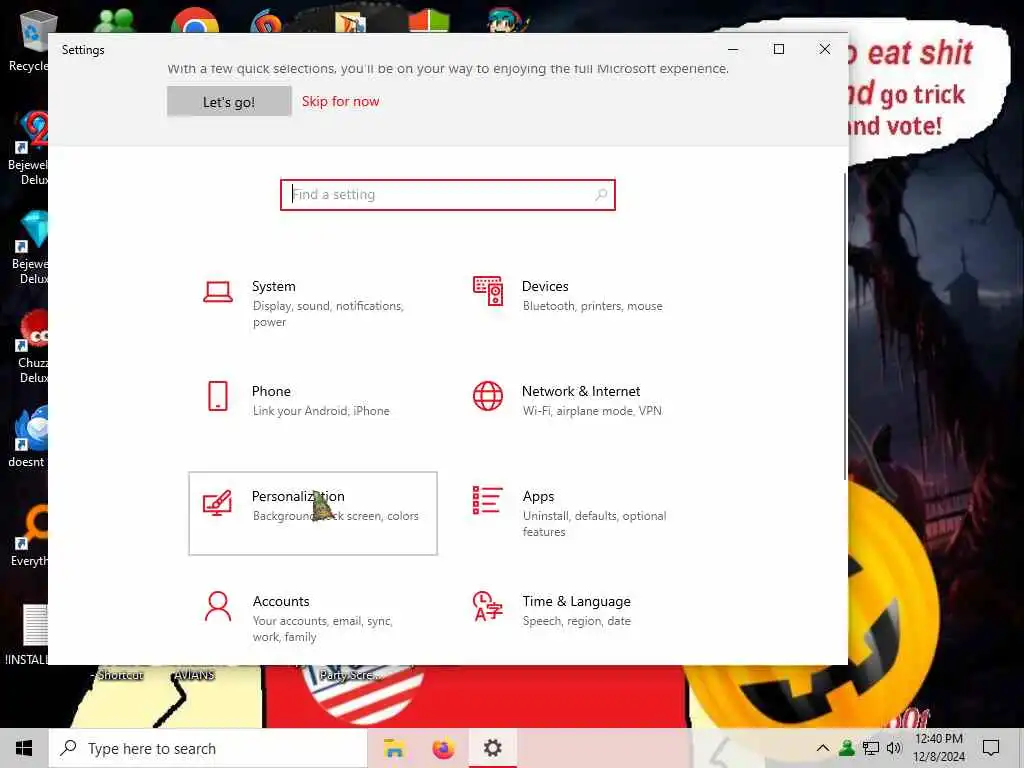The image size is (1024, 768).
Task: Open the volume speaker tray icon
Action: pyautogui.click(x=895, y=748)
